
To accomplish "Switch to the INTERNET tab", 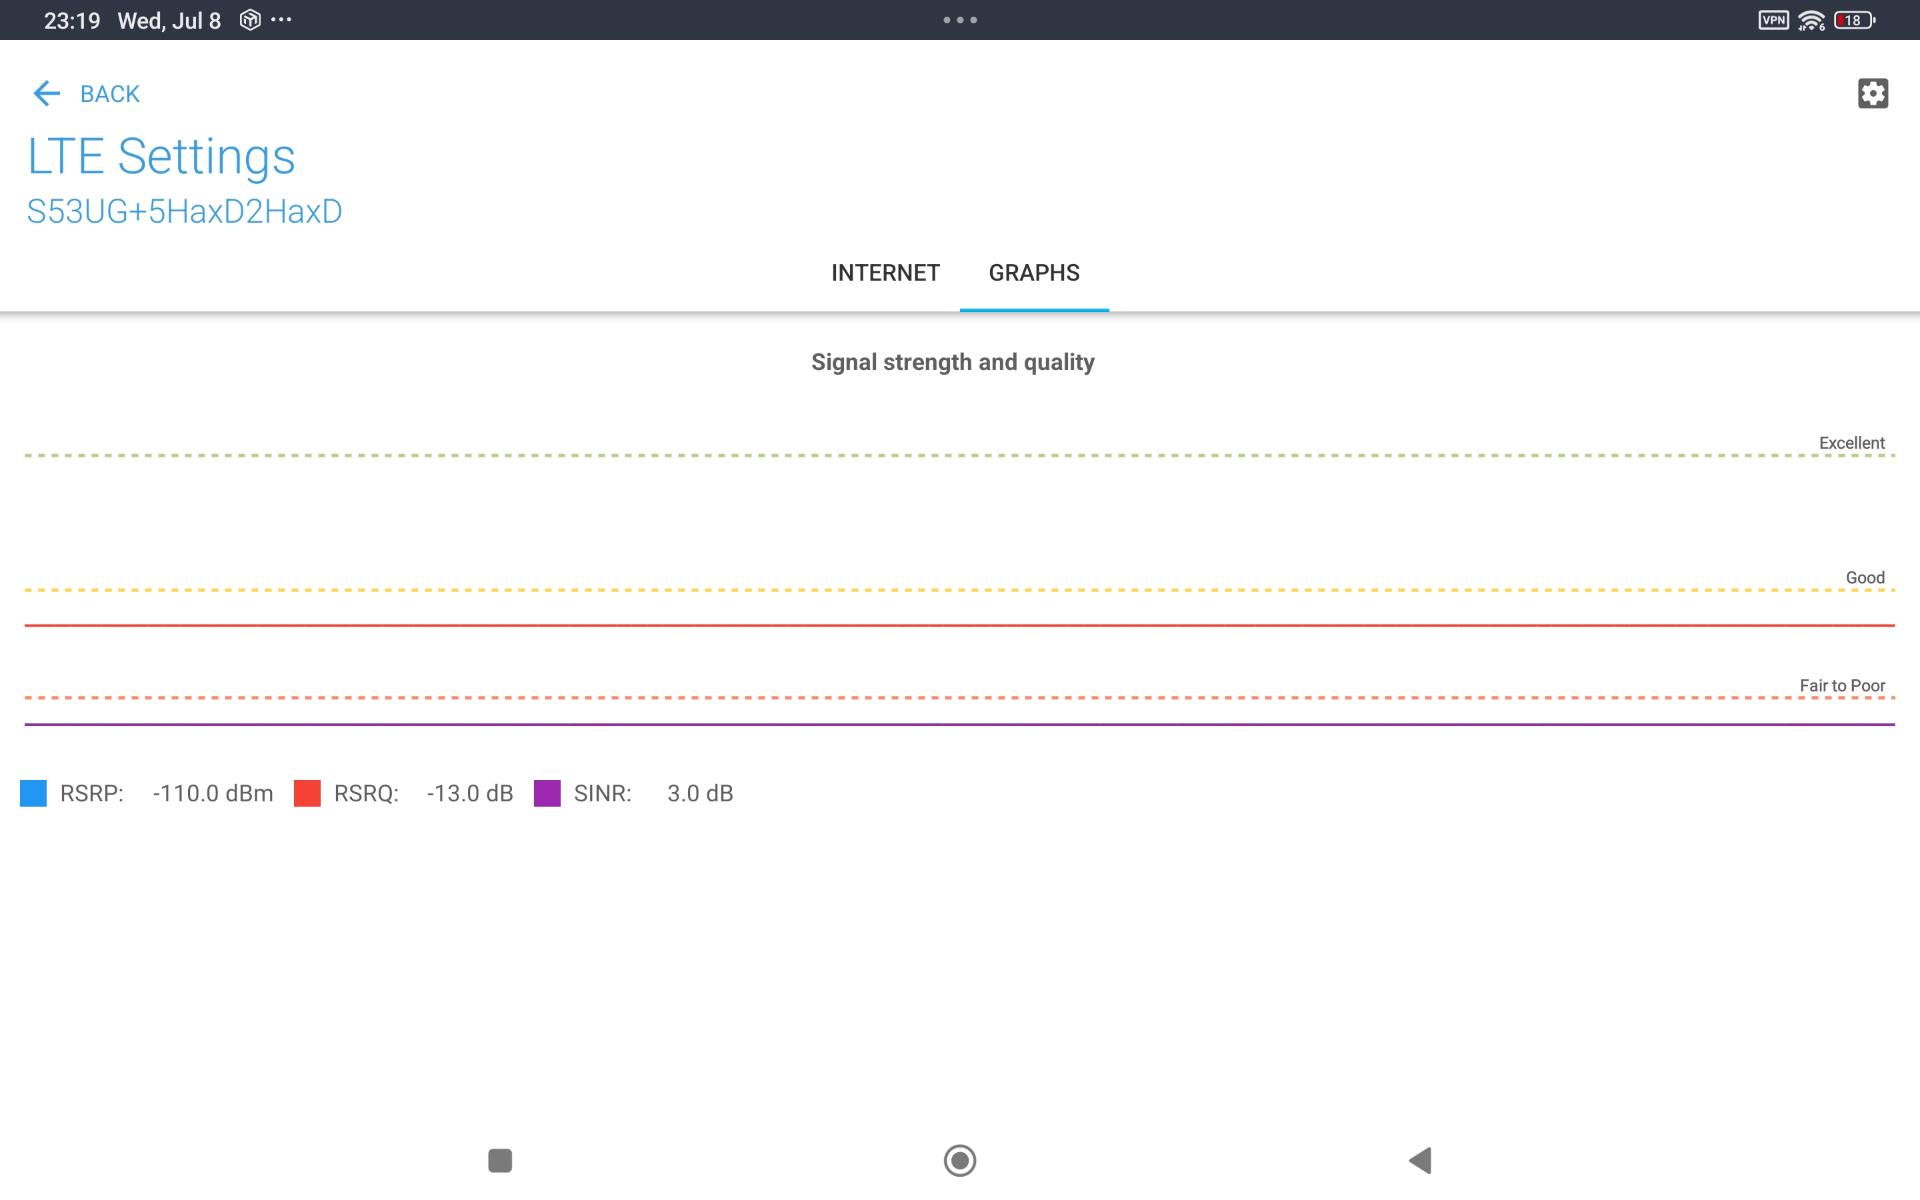I will [885, 273].
